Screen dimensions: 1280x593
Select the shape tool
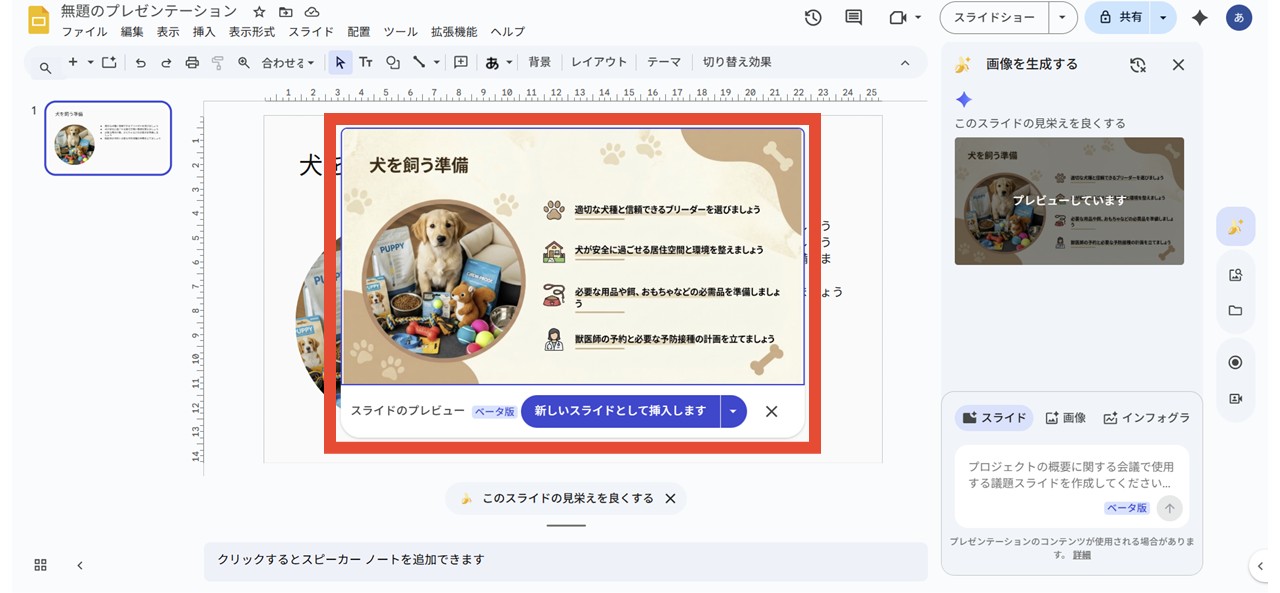[x=393, y=62]
